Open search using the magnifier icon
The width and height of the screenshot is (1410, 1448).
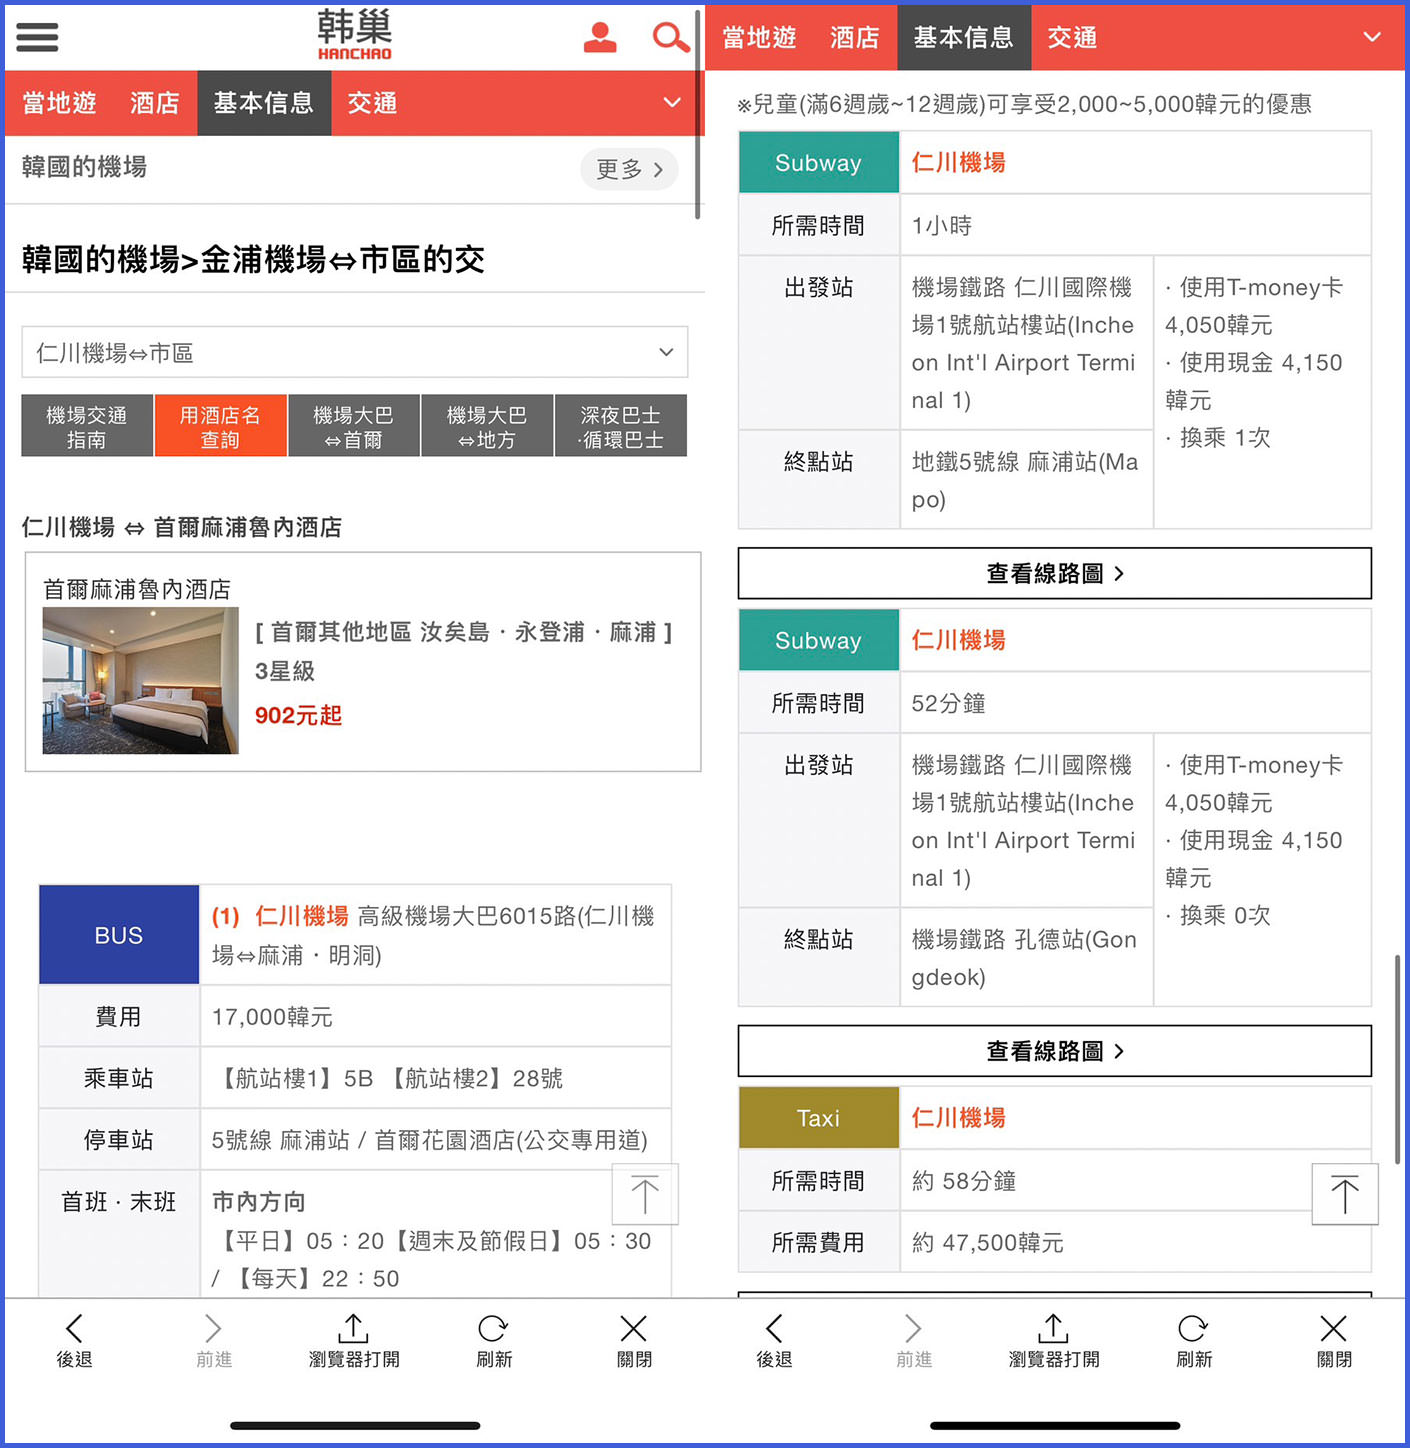[x=670, y=37]
